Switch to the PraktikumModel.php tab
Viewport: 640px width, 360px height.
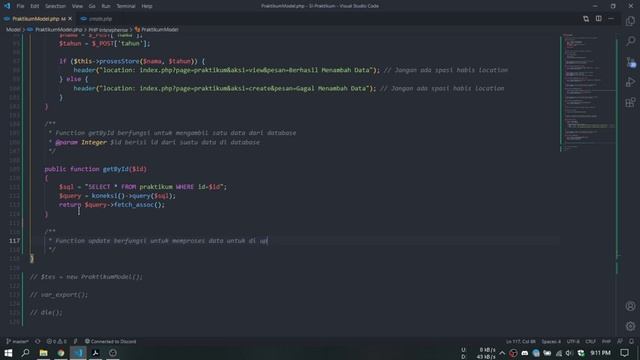[38, 19]
